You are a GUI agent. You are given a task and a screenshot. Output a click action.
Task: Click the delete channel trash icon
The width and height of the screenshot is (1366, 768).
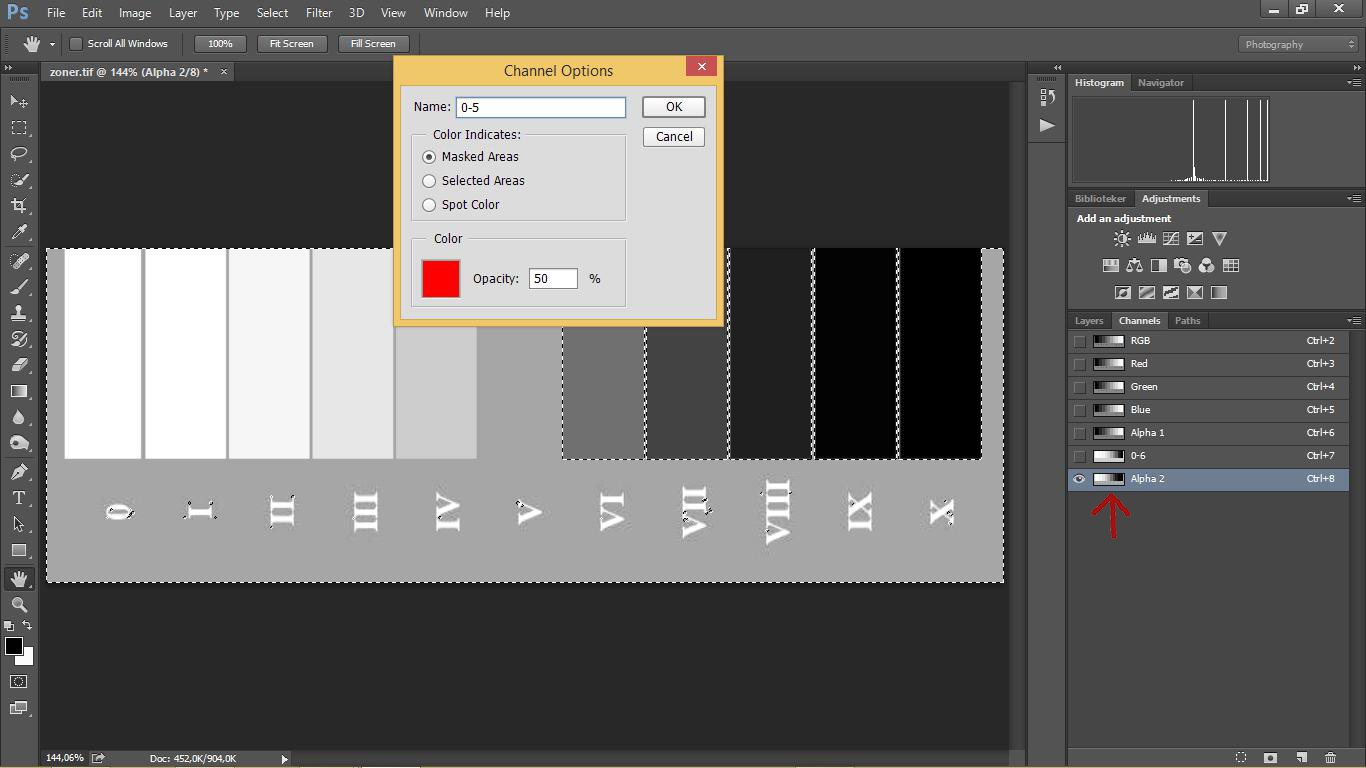tap(1330, 758)
